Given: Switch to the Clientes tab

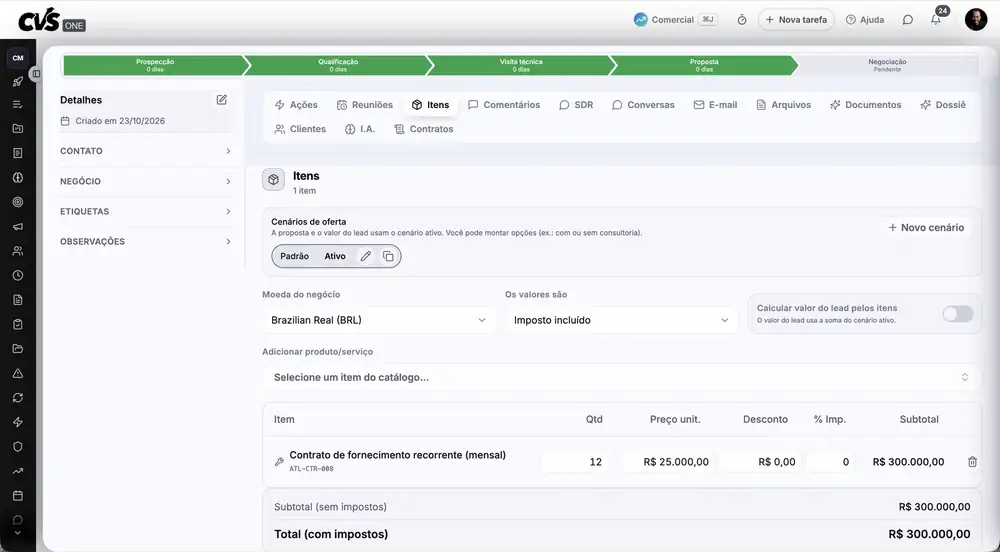Looking at the screenshot, I should click(300, 129).
